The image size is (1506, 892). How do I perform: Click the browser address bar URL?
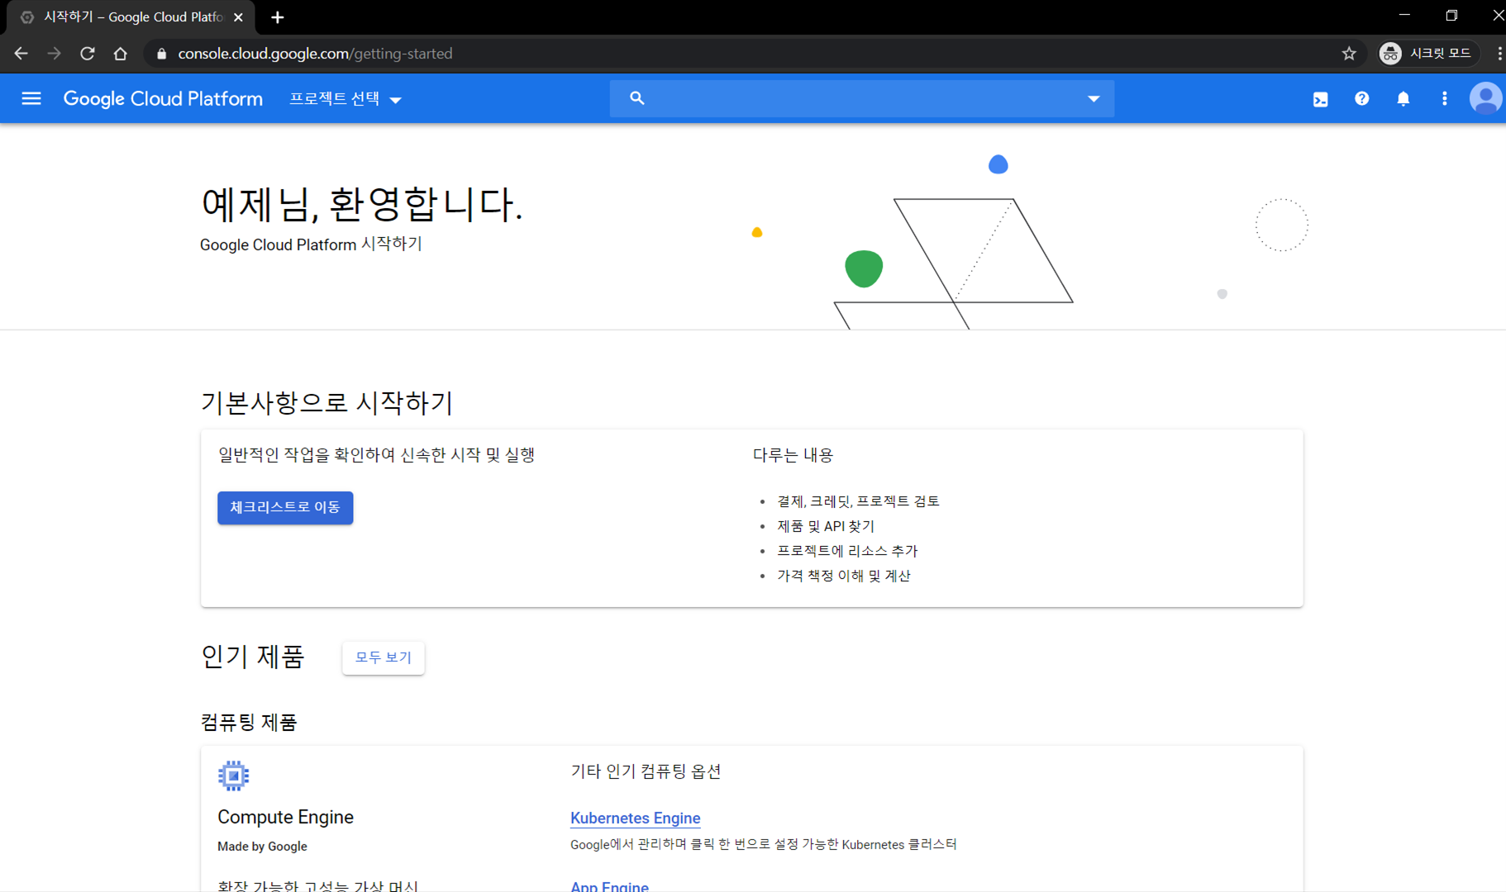point(315,54)
